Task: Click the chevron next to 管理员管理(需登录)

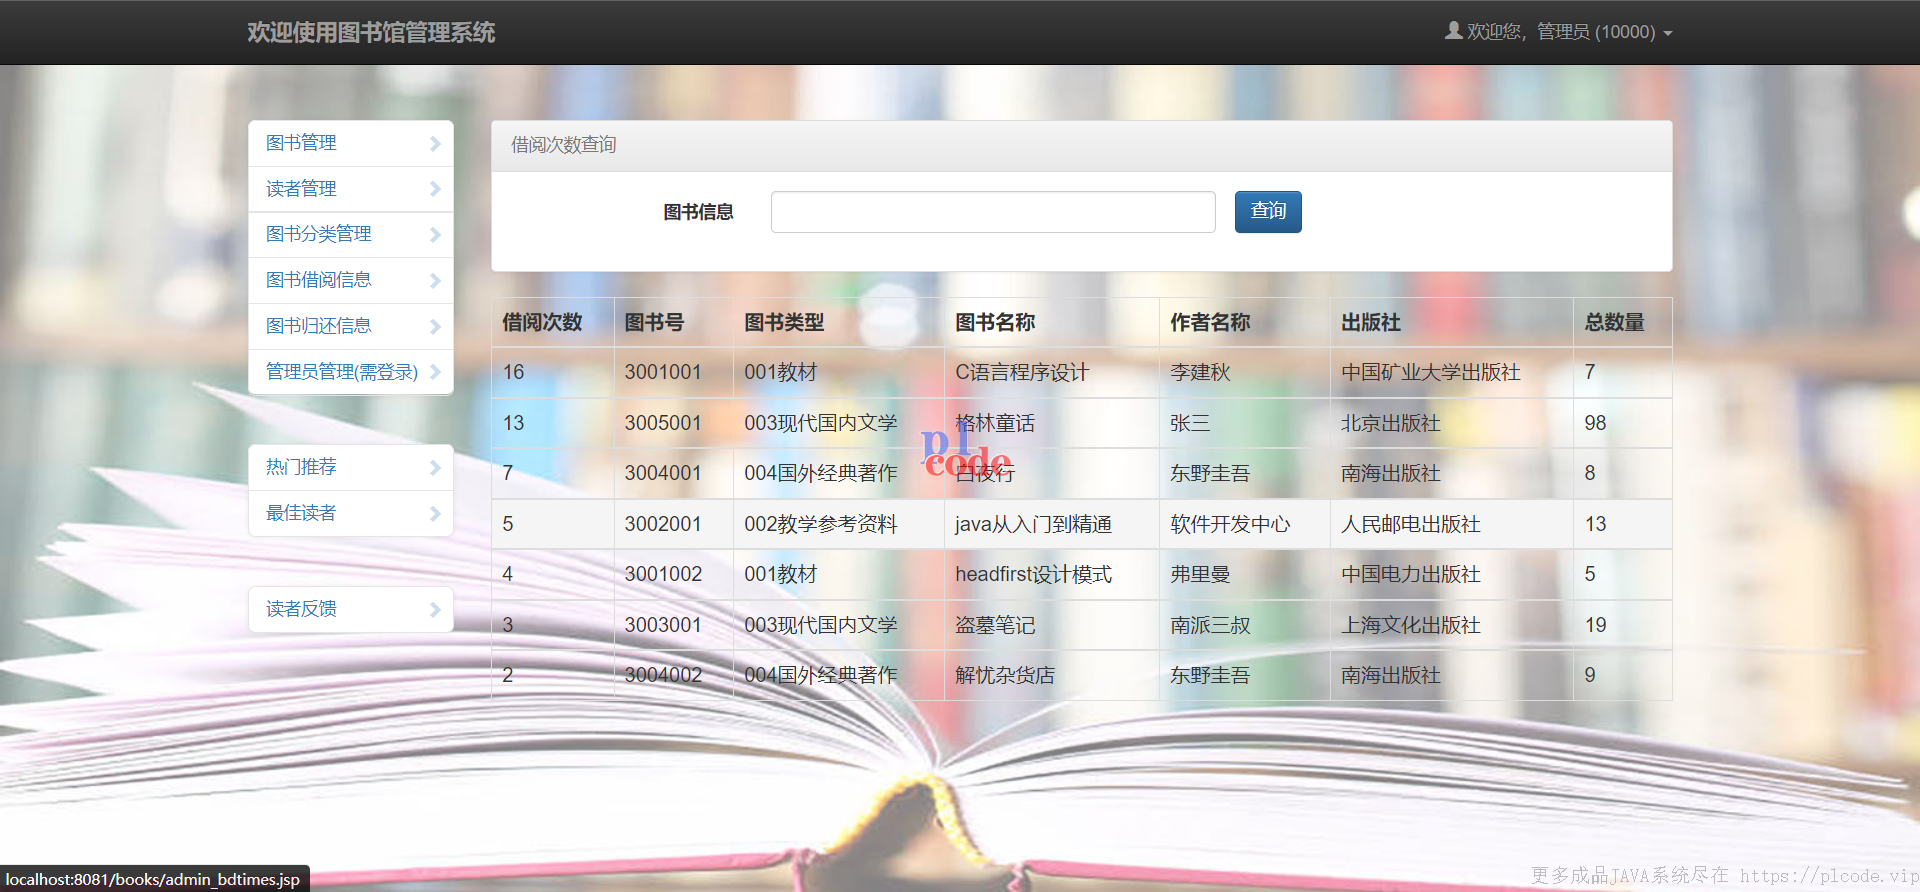Action: 435,372
